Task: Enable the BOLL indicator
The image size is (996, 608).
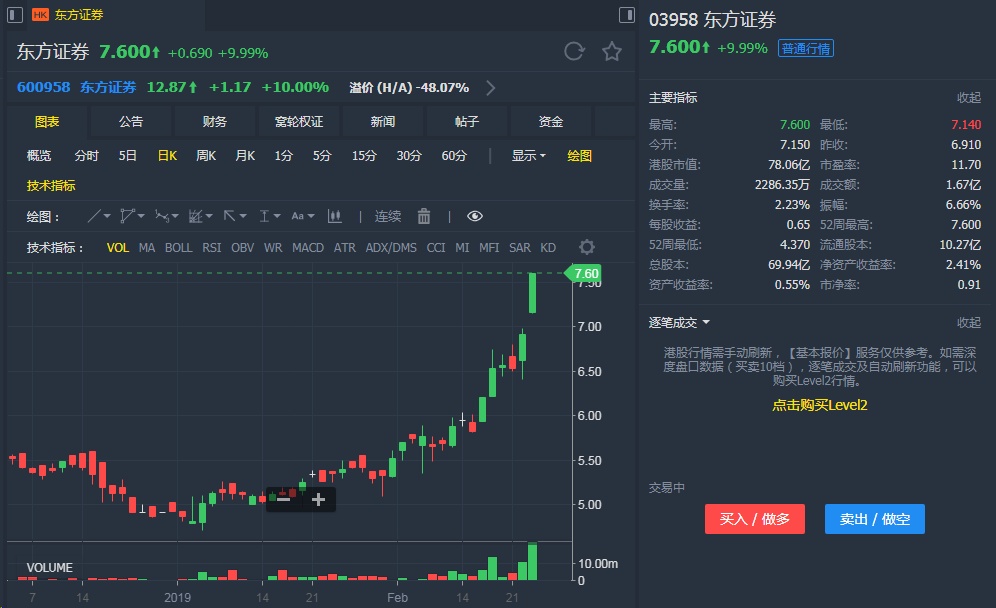Action: coord(178,248)
